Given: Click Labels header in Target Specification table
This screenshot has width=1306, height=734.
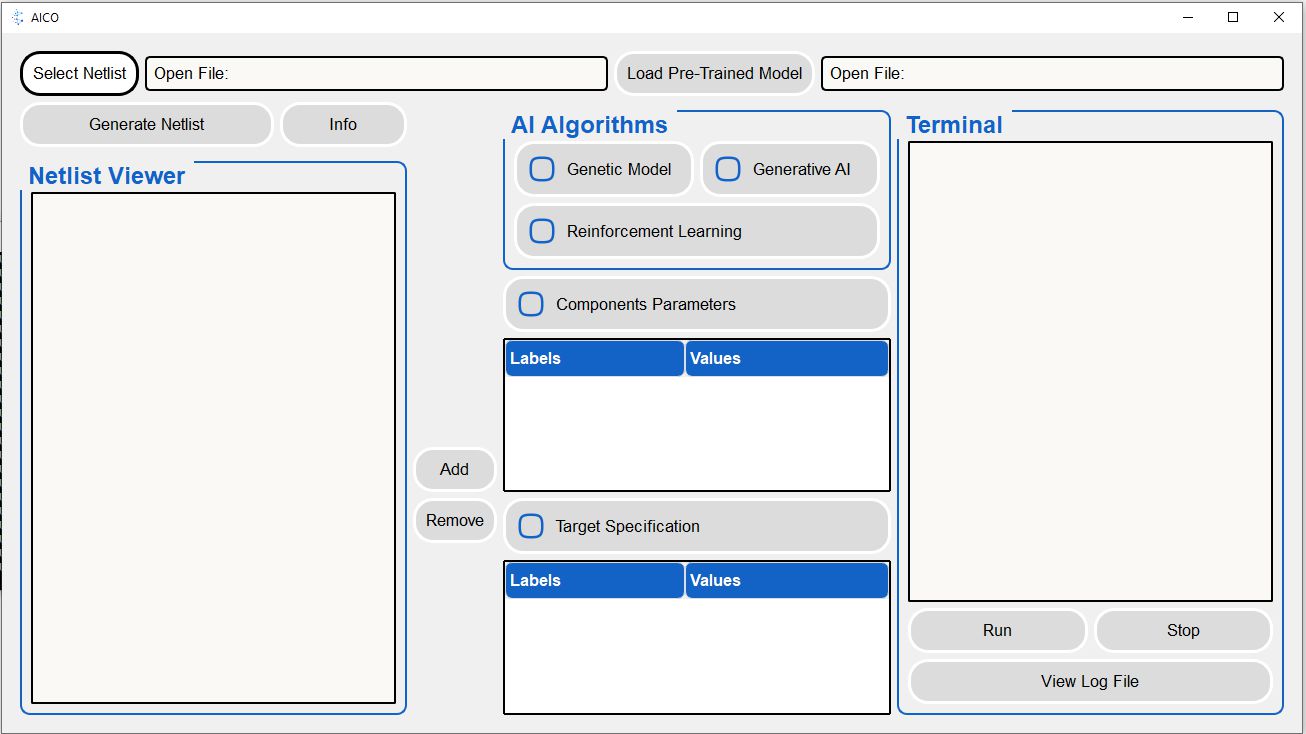Looking at the screenshot, I should point(594,581).
